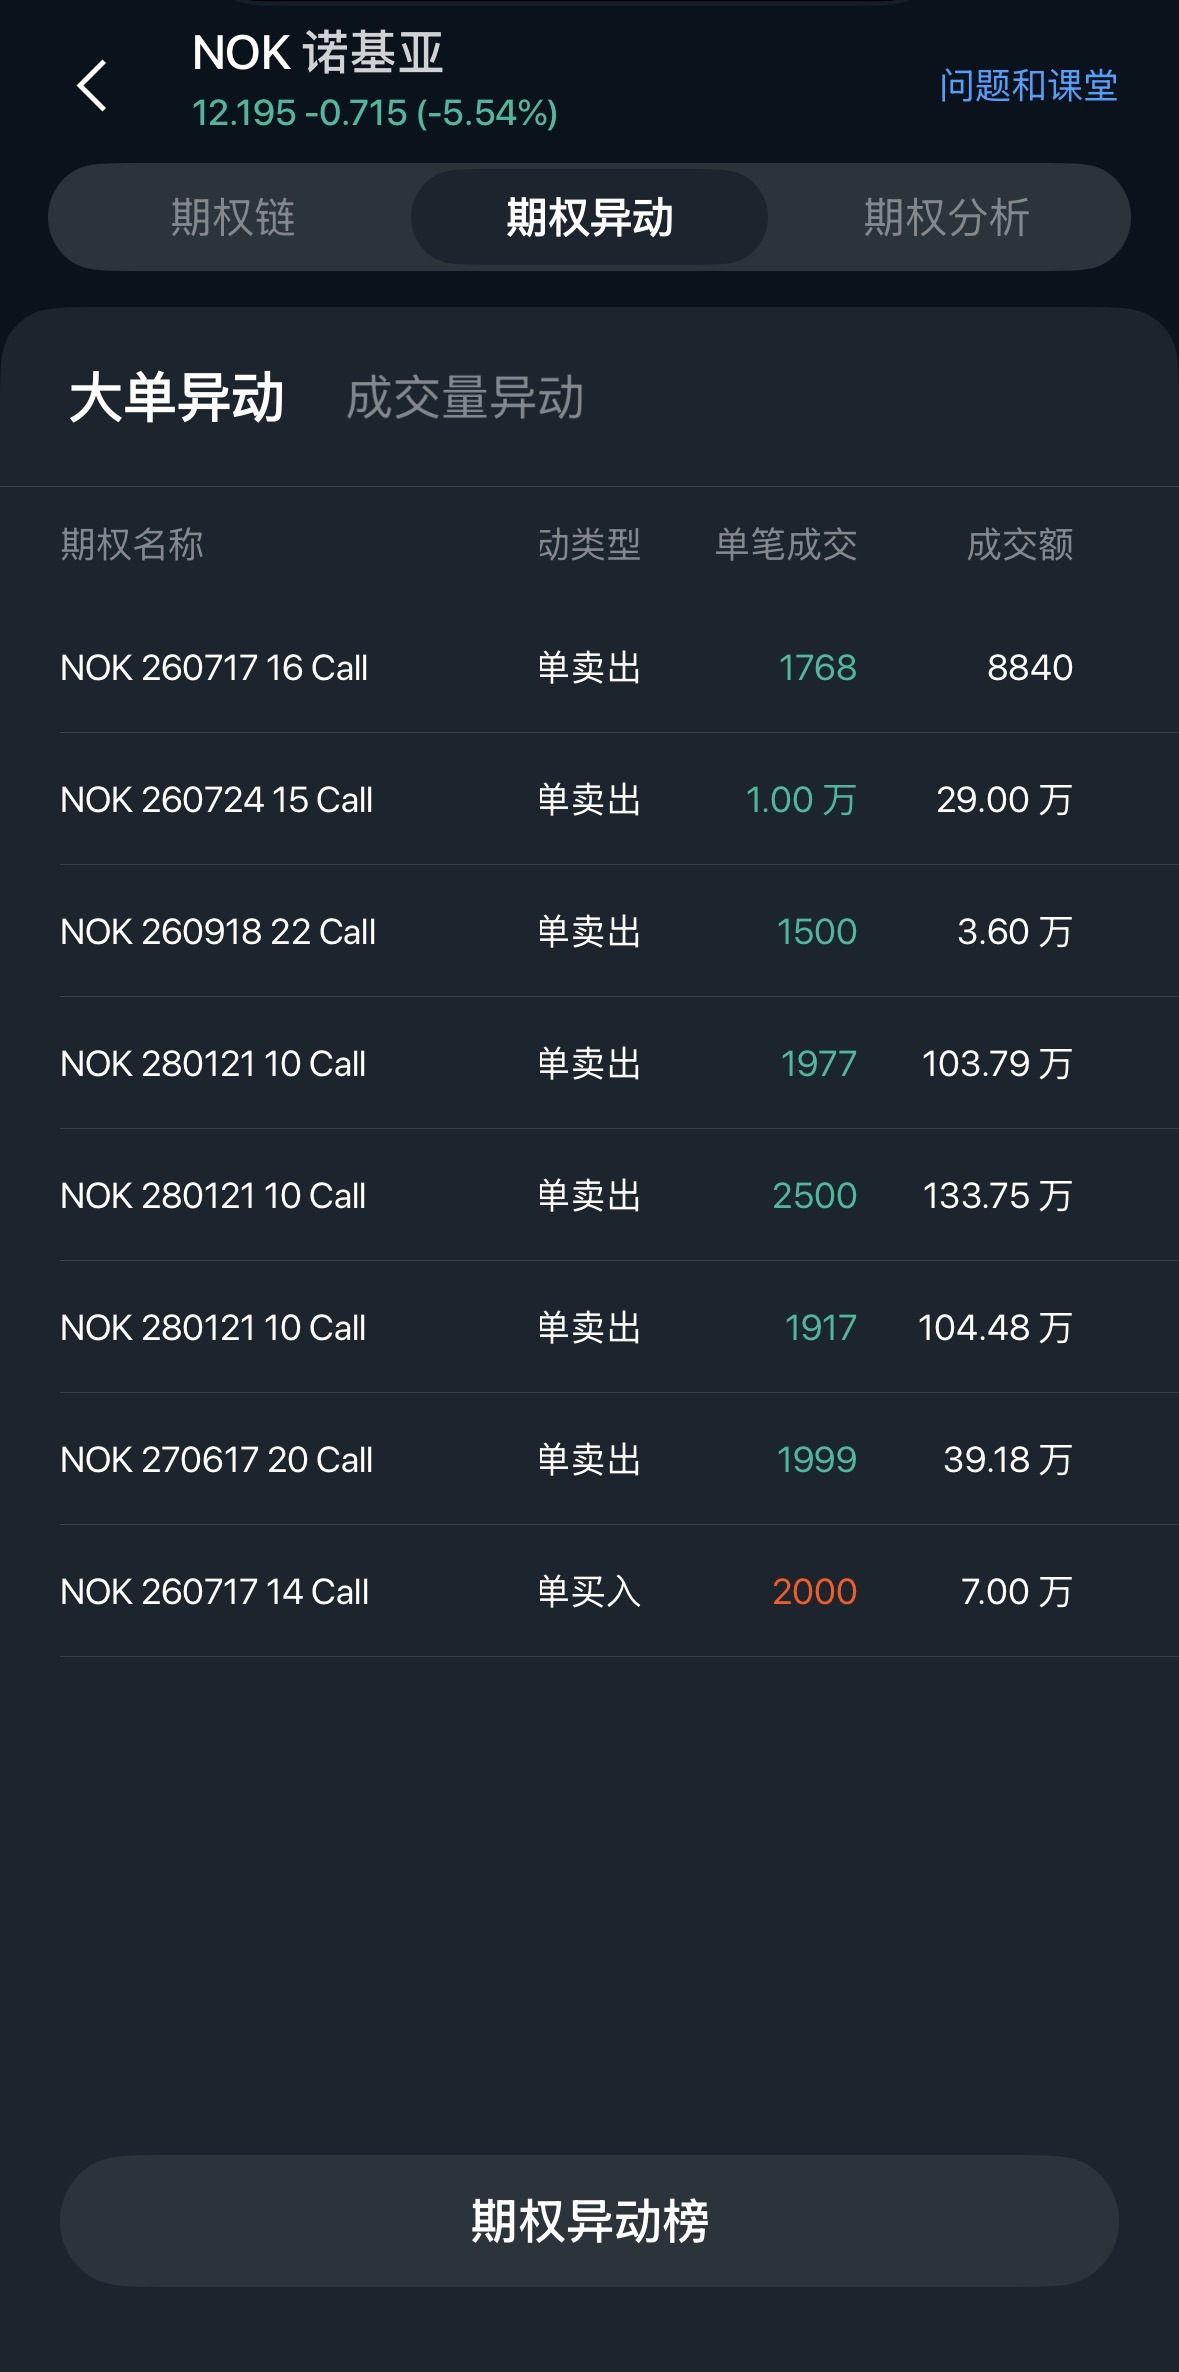Switch to the 期权分析 tab
The height and width of the screenshot is (2372, 1179).
coord(946,217)
